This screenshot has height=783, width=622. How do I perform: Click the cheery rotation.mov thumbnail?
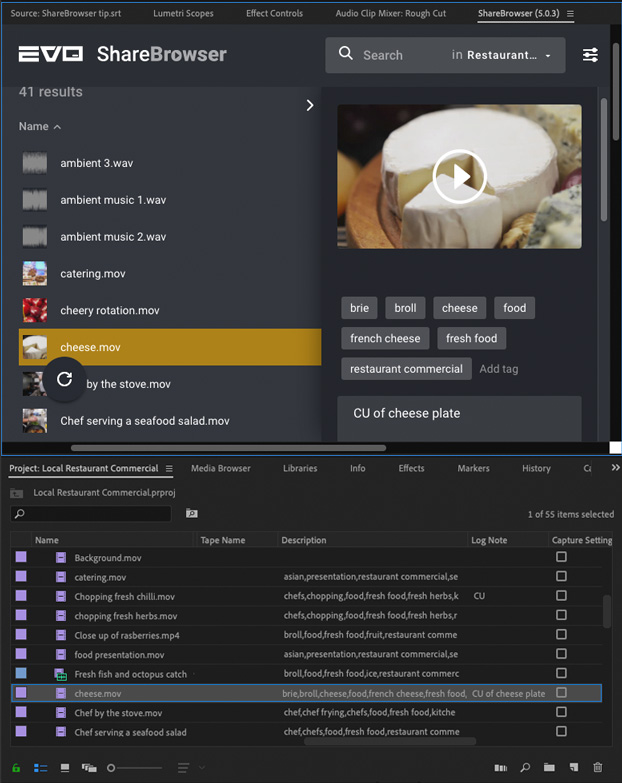[x=35, y=311]
